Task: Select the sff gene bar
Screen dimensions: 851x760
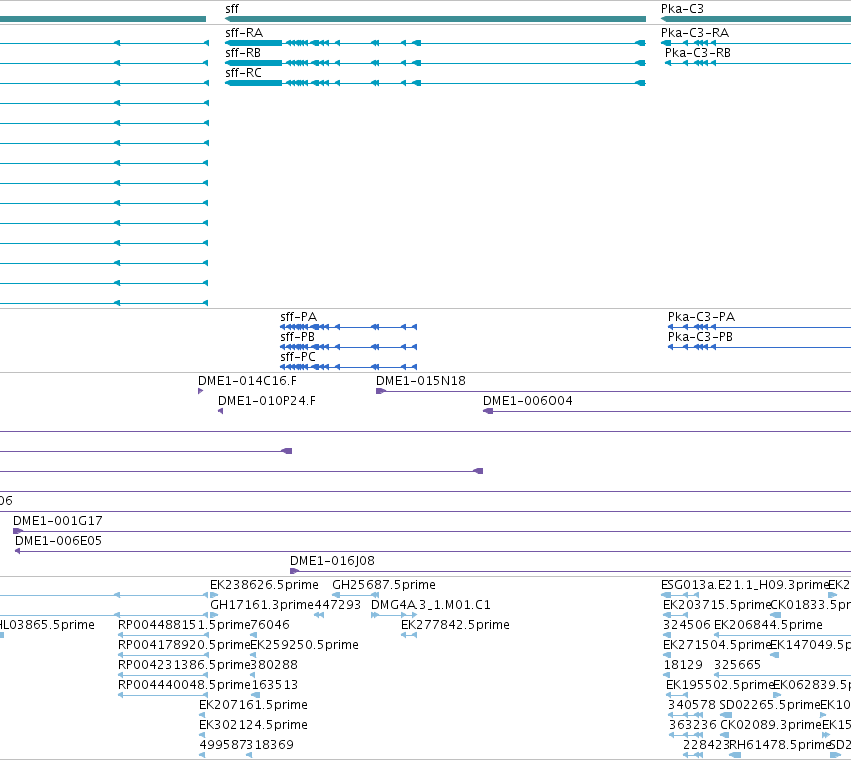Action: pyautogui.click(x=435, y=19)
